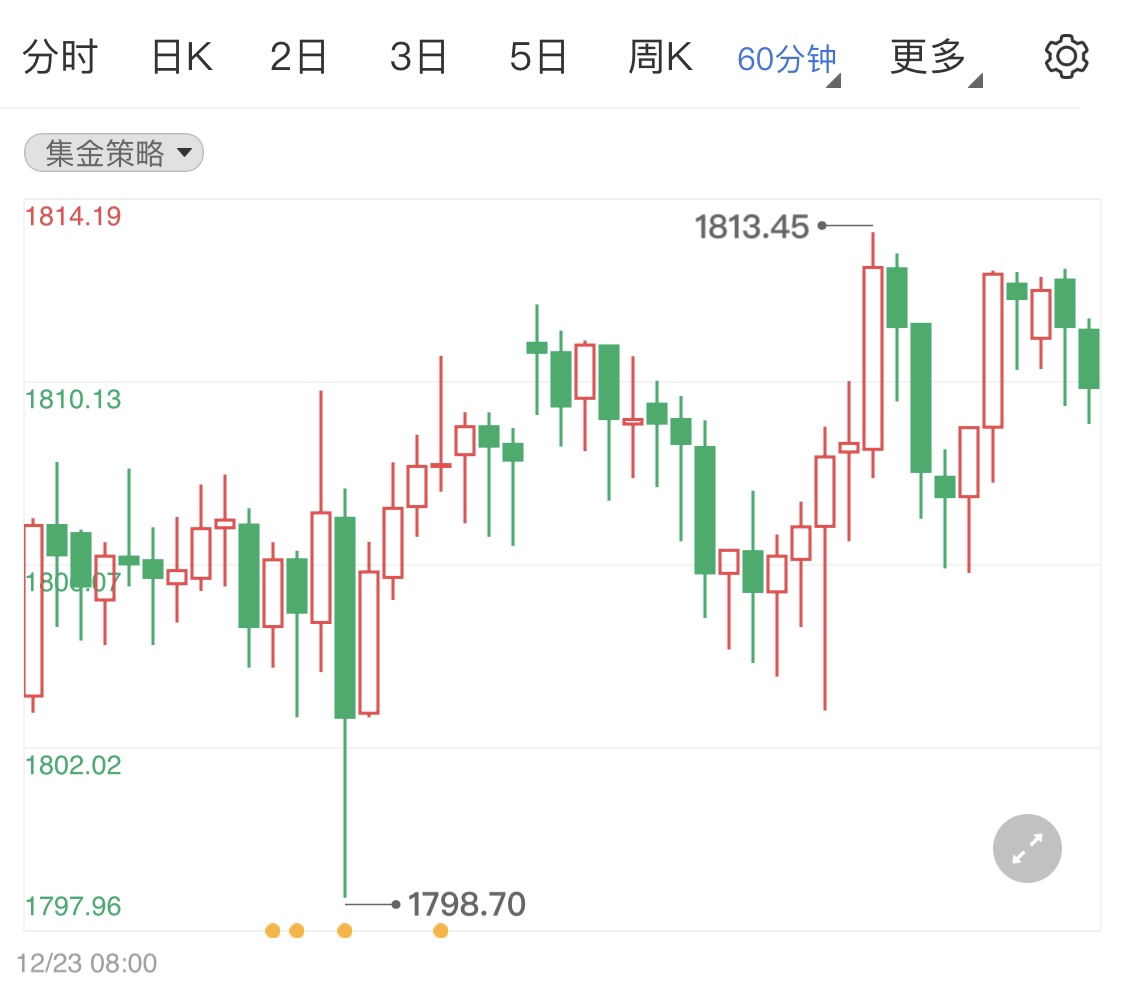
Task: Switch to the 分时 chart tab
Action: click(x=60, y=56)
